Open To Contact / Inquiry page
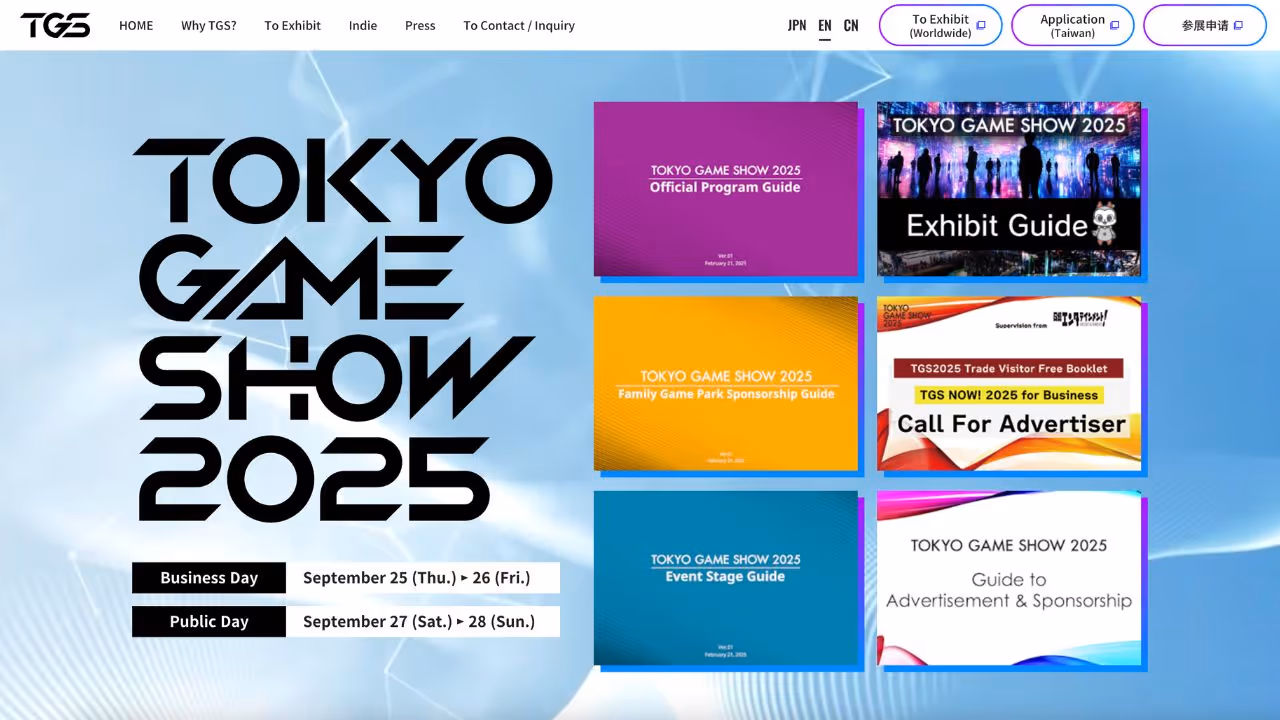The height and width of the screenshot is (720, 1280). pos(519,26)
